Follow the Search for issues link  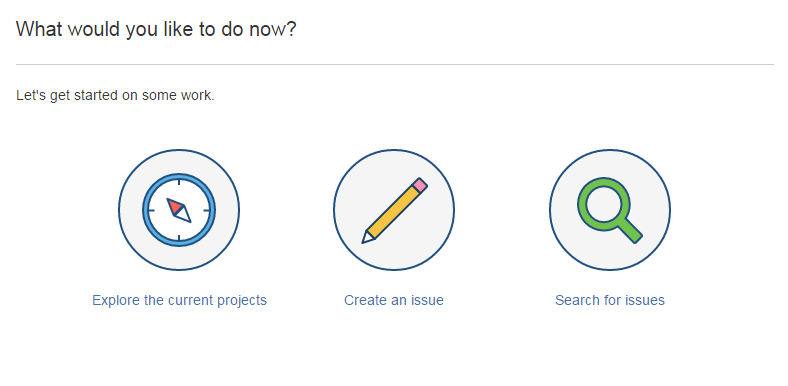[610, 300]
